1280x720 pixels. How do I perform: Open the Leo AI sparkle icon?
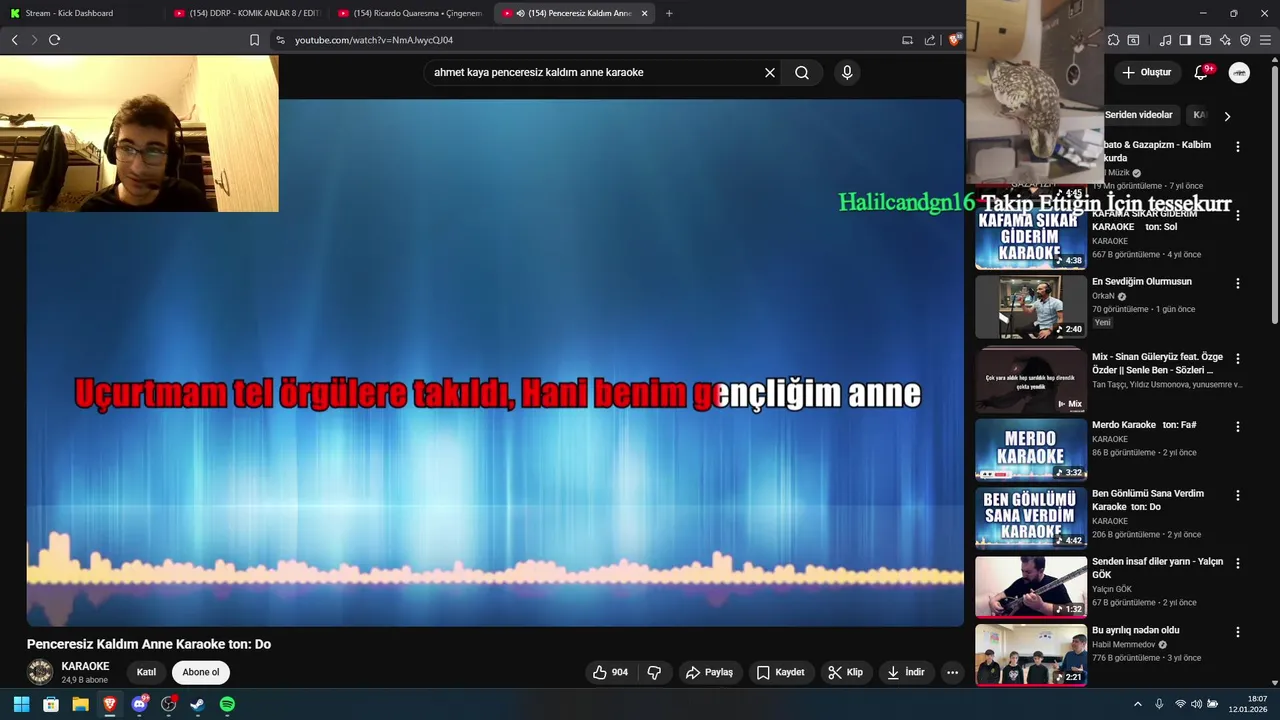point(1225,40)
